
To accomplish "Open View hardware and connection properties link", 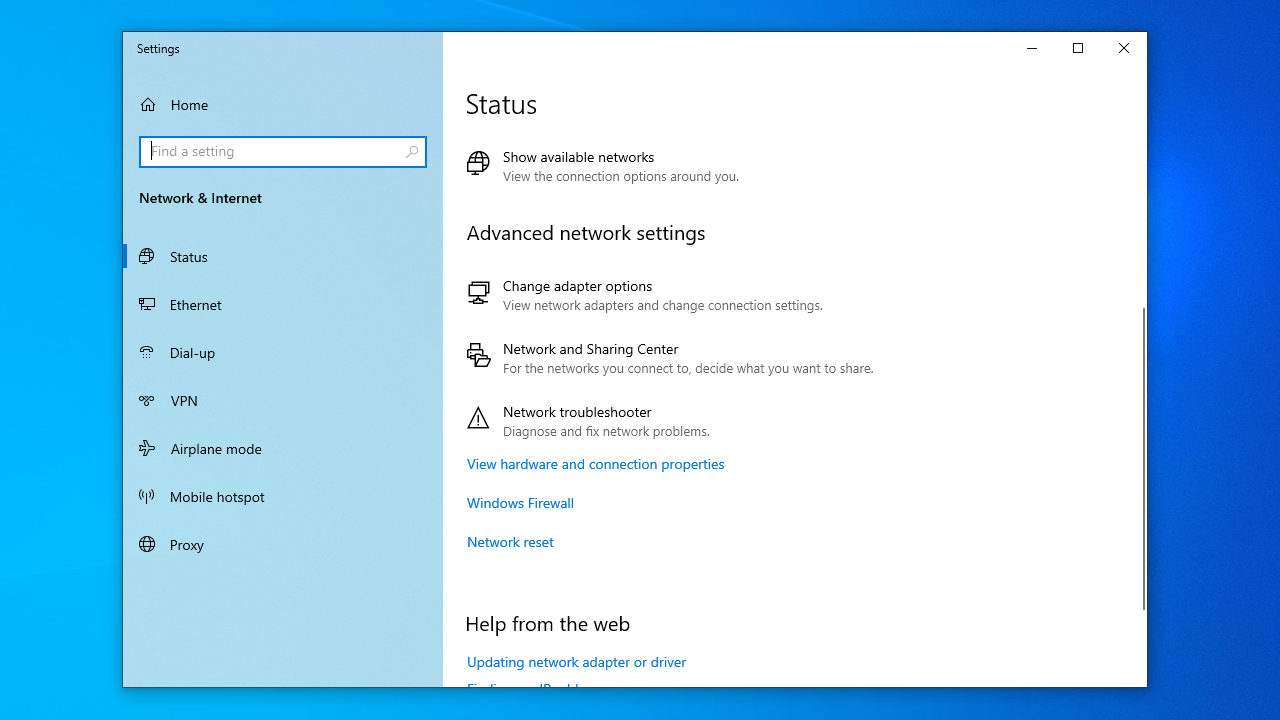I will pos(595,464).
